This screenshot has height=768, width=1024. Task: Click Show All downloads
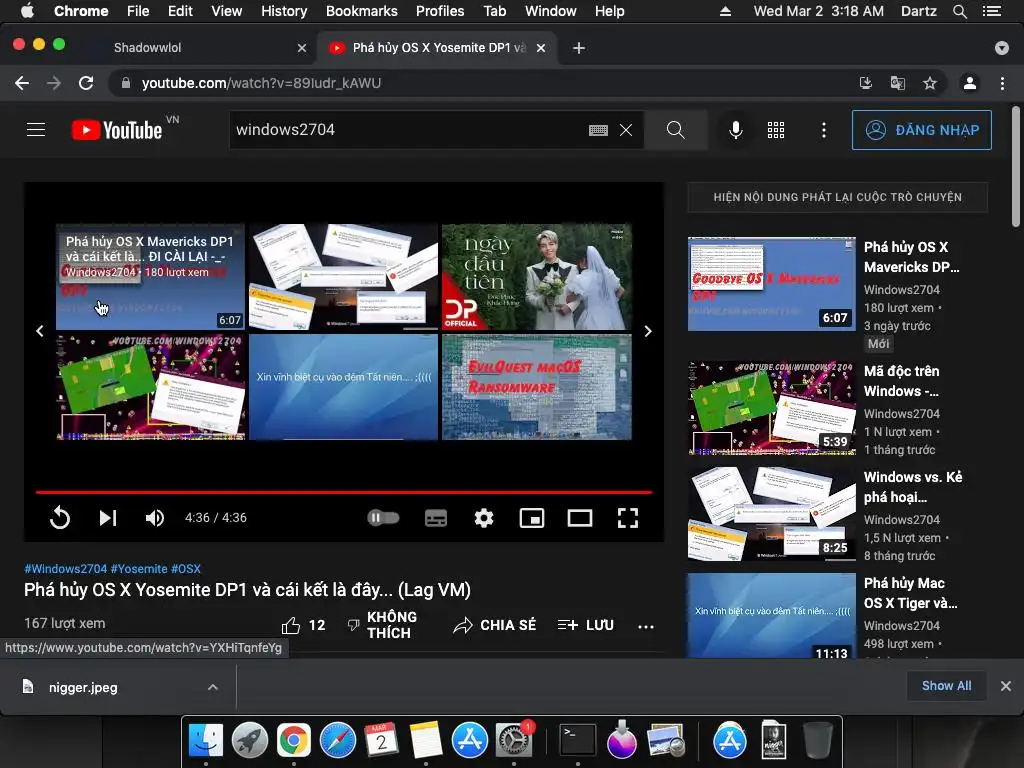(x=946, y=686)
